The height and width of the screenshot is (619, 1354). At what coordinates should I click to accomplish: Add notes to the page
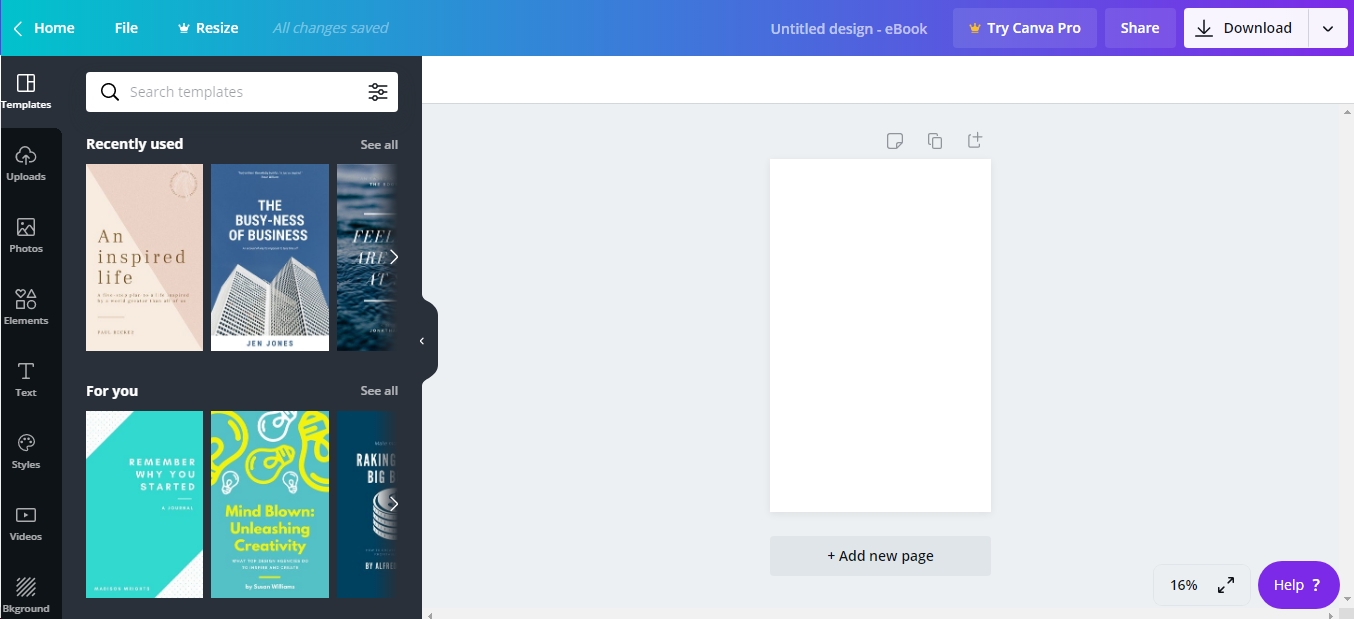click(895, 141)
